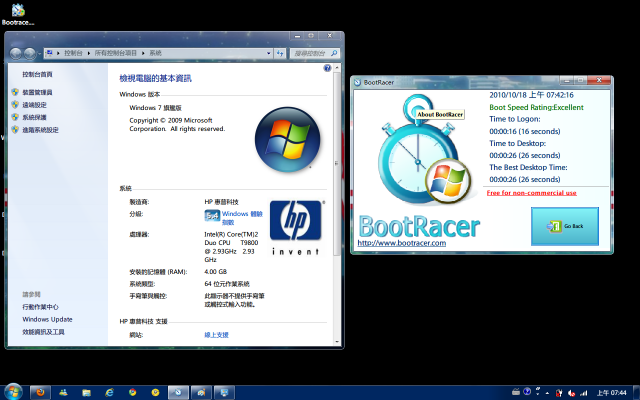The image size is (640, 400).
Task: Click scroll-up arrow of System window scrollbar
Action: (x=337, y=68)
